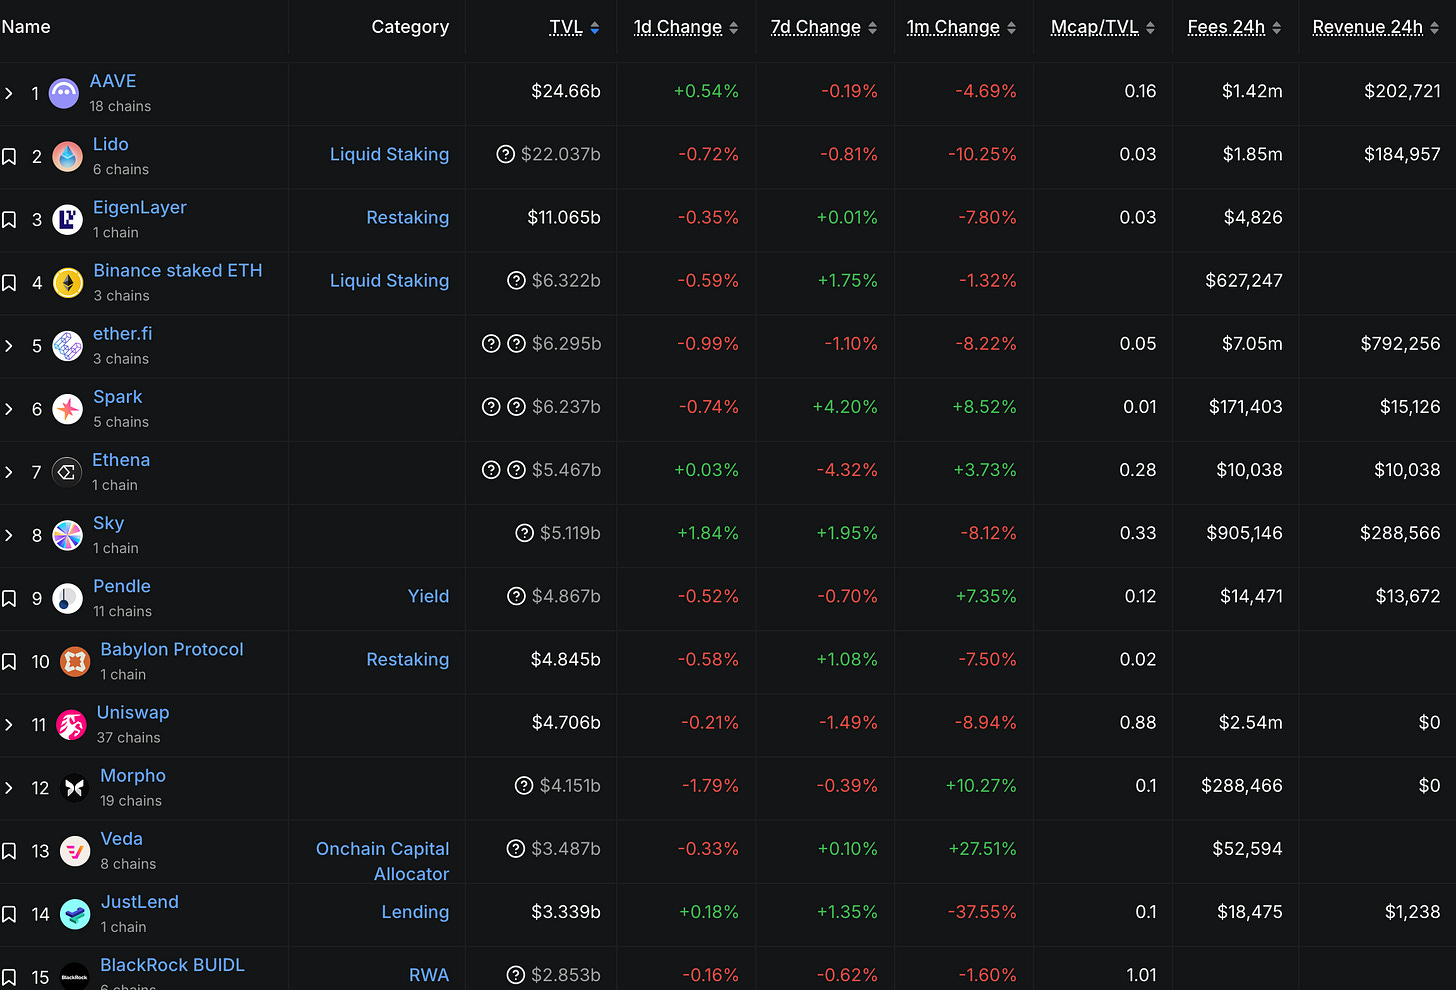Click Veda's 1m change +27.51%

click(x=982, y=849)
